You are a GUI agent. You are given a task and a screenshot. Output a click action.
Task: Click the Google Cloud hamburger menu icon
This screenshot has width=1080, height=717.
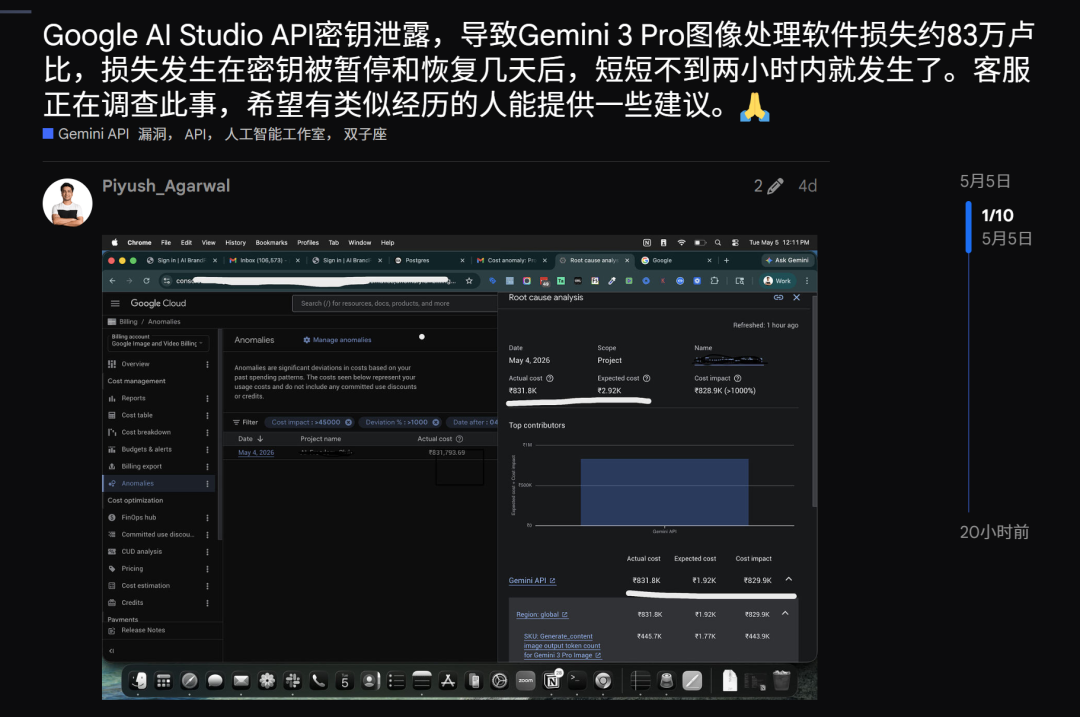pos(115,303)
